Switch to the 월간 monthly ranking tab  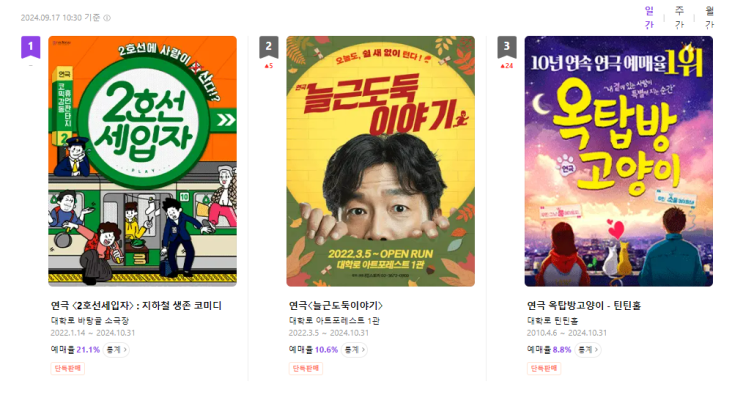pos(709,18)
